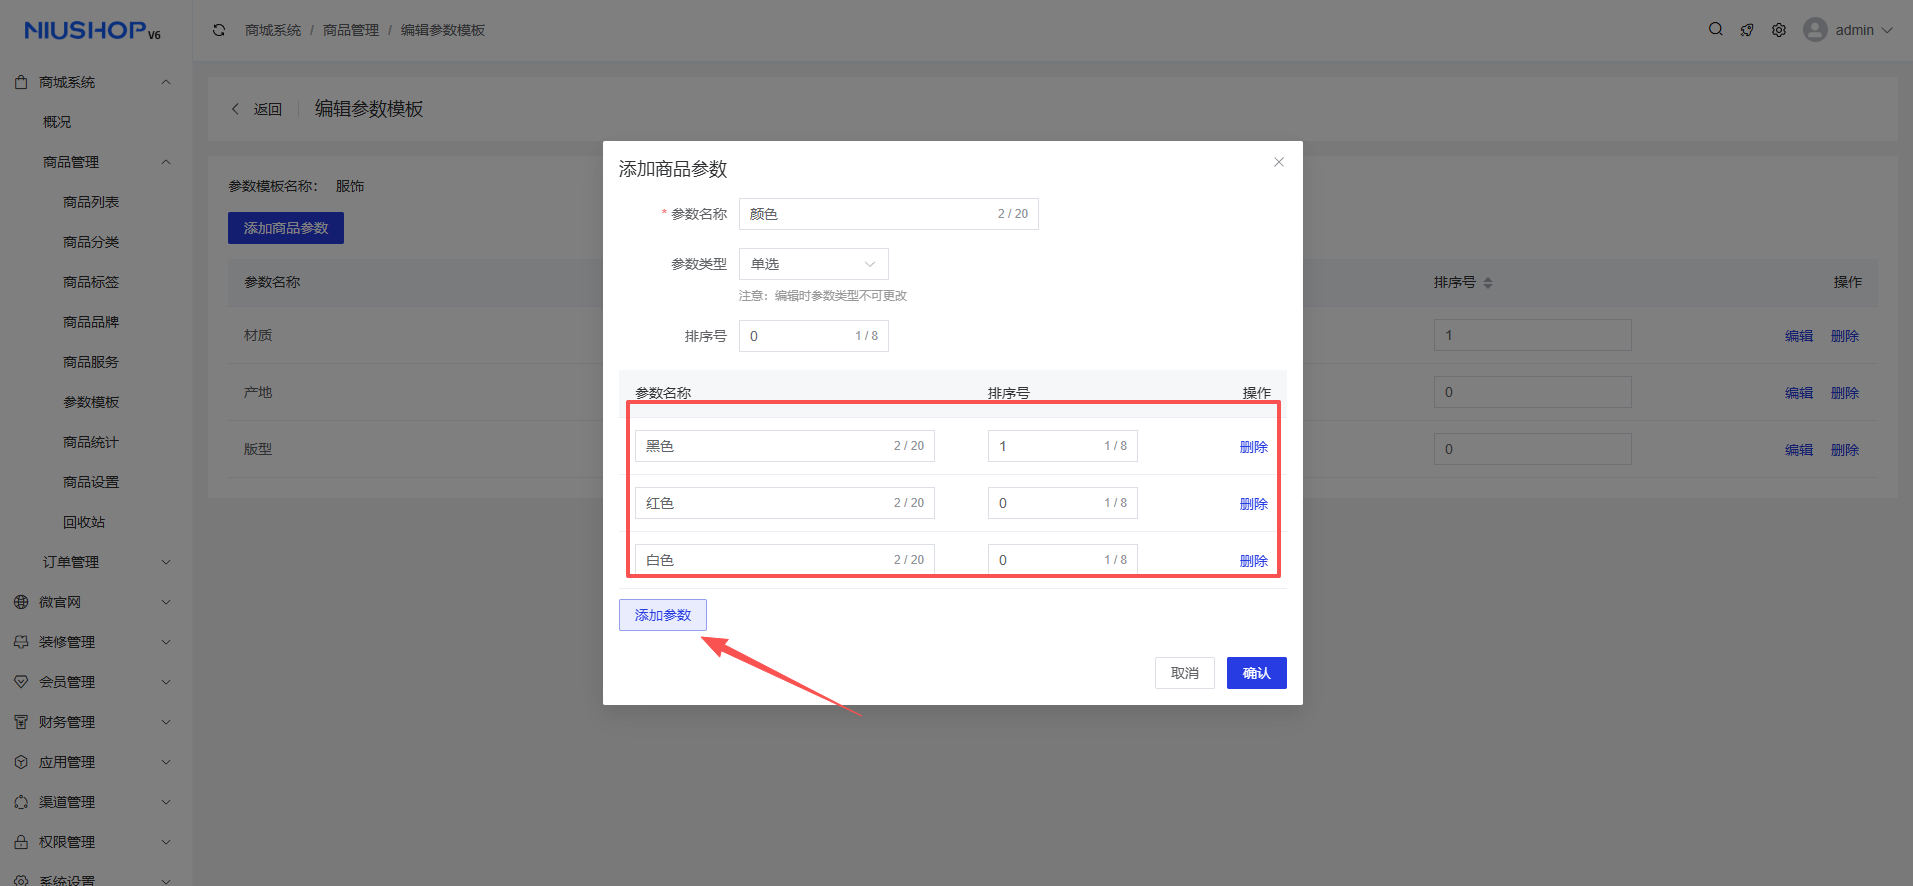Open the 参数类型 dropdown showing 单选
Viewport: 1913px width, 886px height.
coord(813,264)
